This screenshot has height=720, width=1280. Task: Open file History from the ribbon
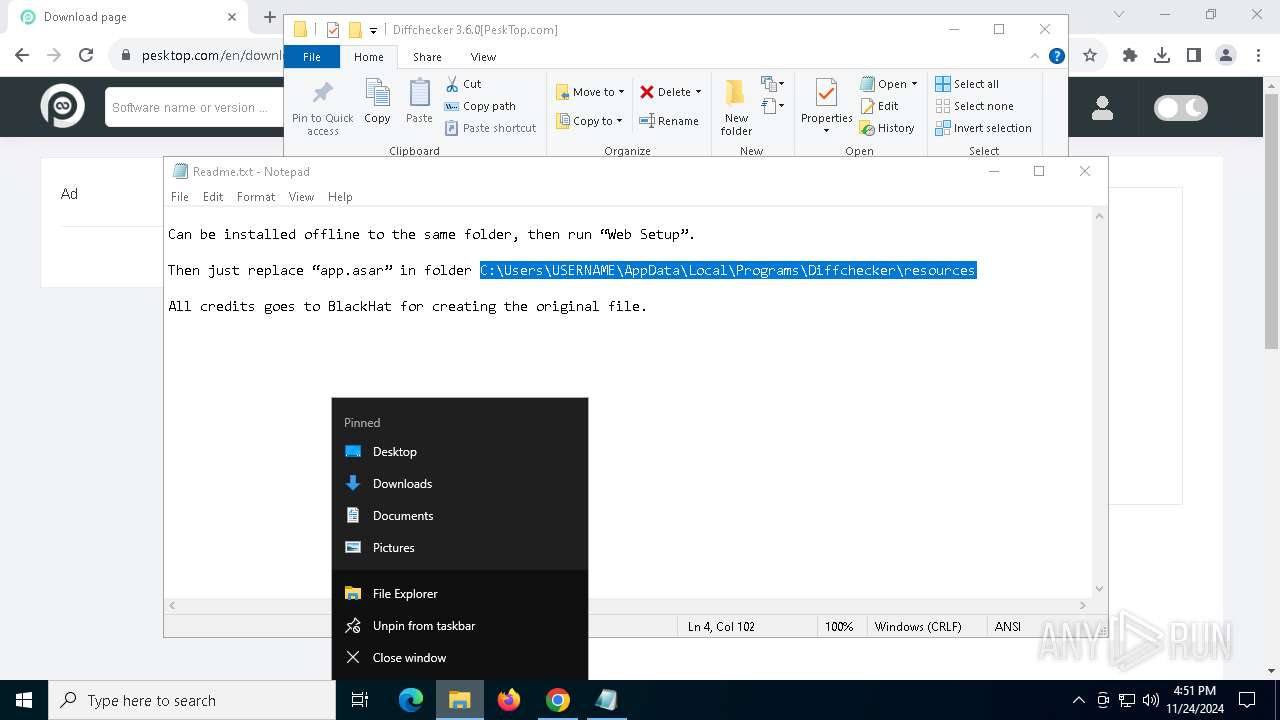pos(888,128)
